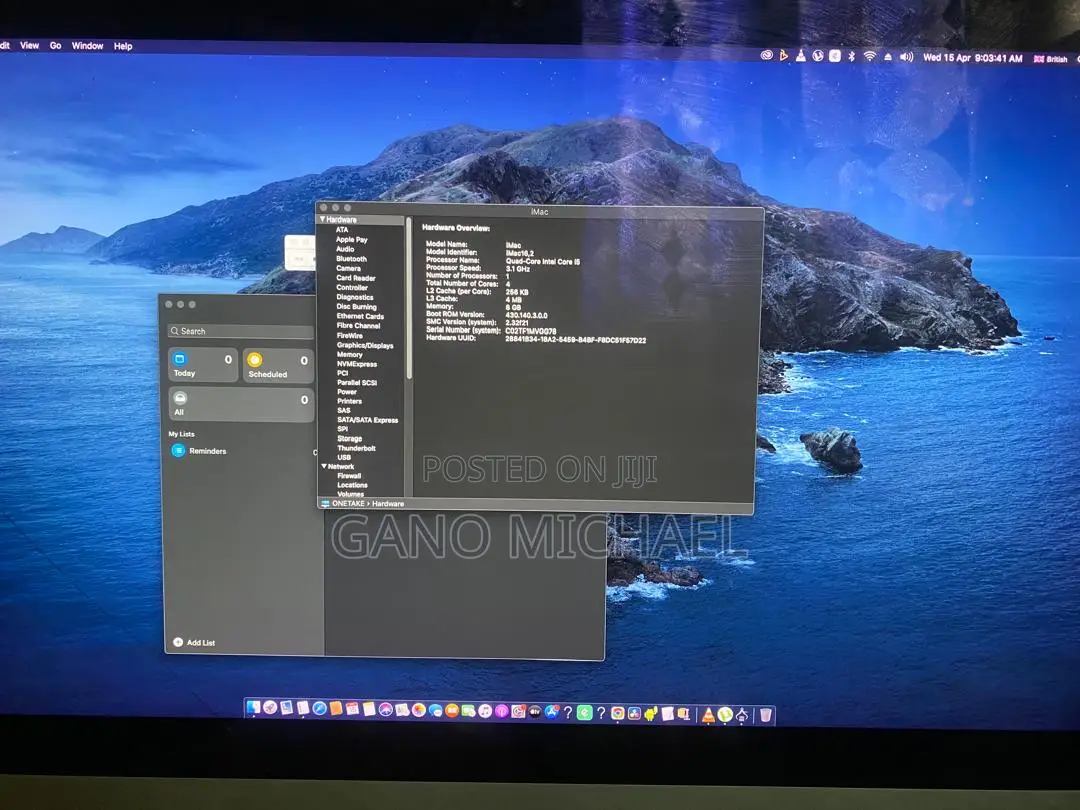1080x810 pixels.
Task: Open green uTorrent icon in dock
Action: pos(725,715)
